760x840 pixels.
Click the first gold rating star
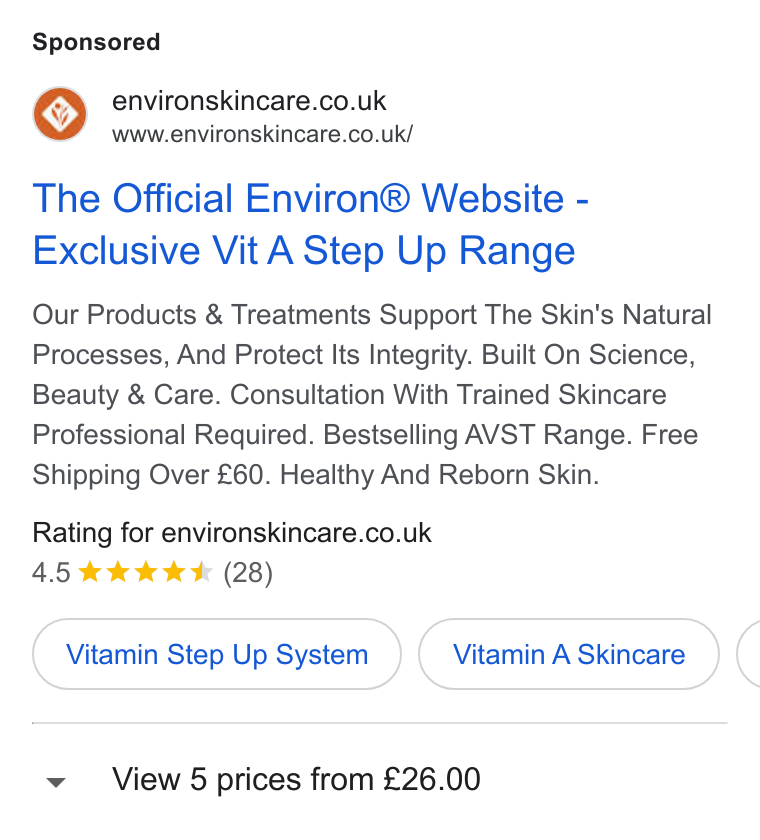[x=89, y=572]
